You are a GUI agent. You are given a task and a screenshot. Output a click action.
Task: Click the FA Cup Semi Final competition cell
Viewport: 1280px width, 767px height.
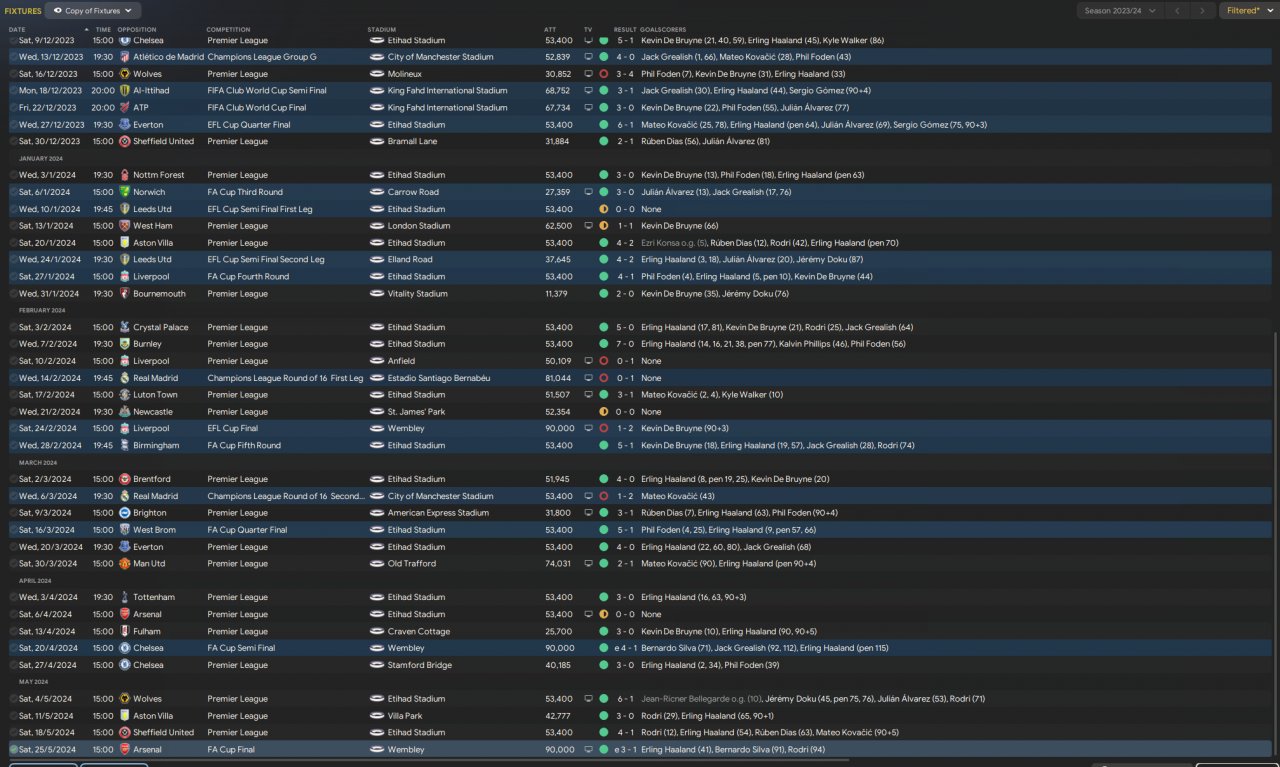tap(241, 648)
